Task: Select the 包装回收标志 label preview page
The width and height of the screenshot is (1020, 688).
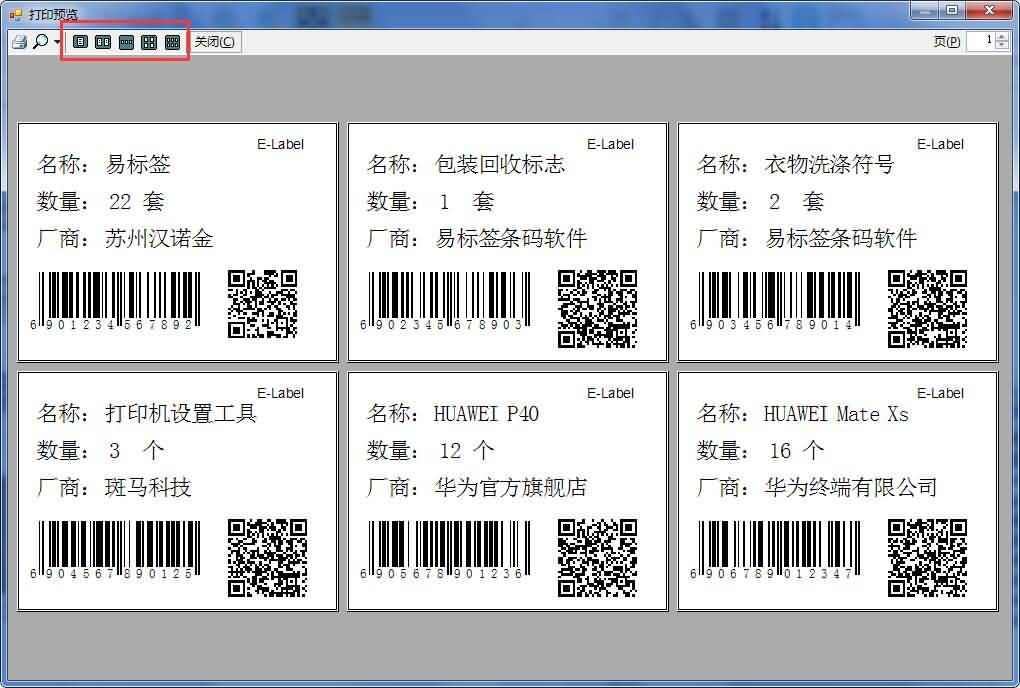Action: click(507, 241)
